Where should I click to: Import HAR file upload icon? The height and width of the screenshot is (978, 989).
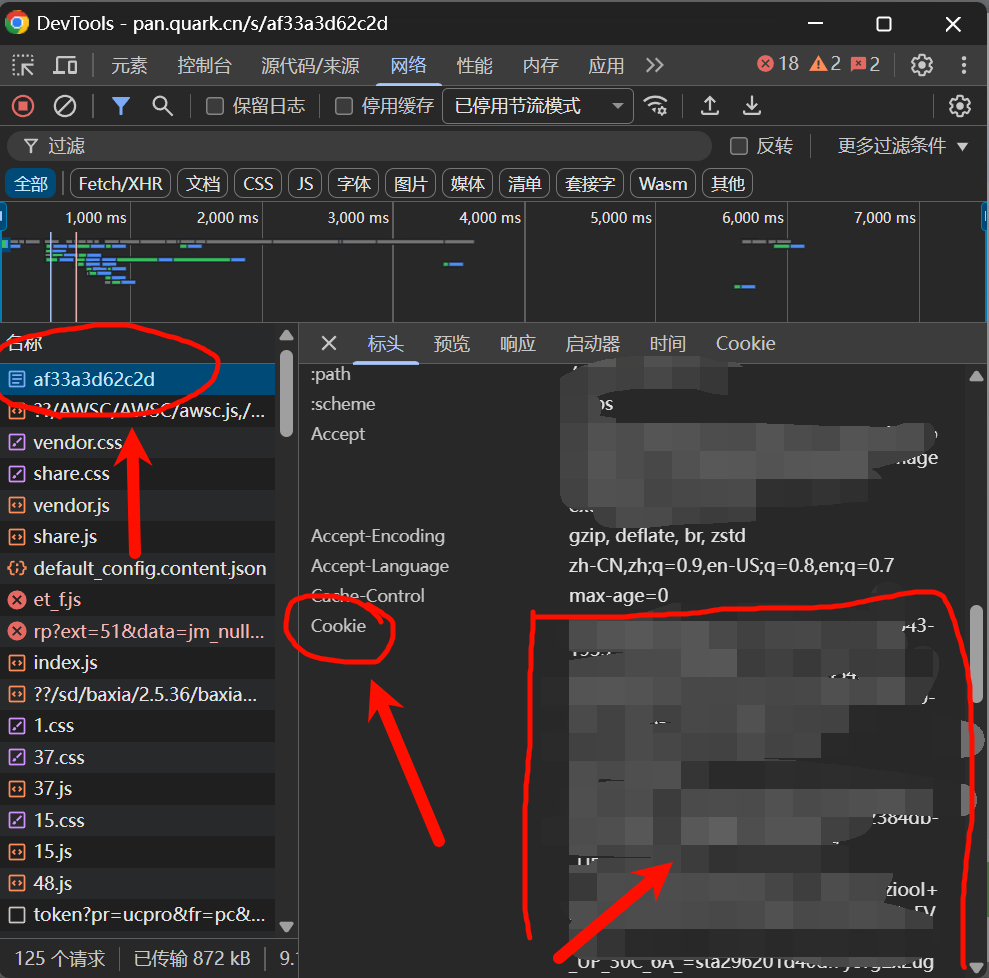[710, 106]
